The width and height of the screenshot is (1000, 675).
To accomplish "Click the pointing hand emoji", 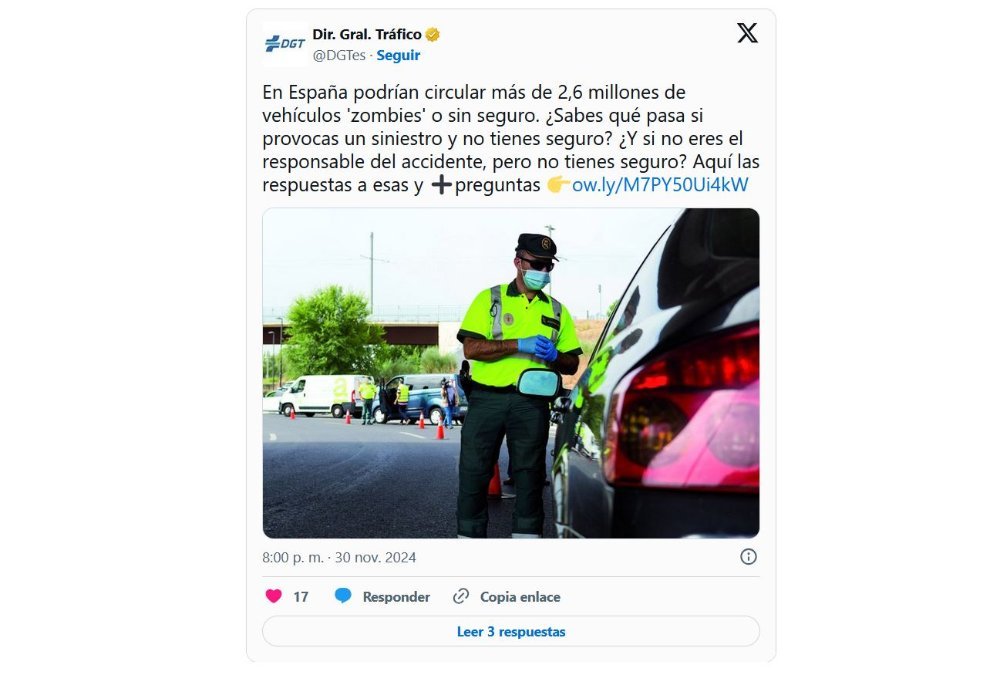I will [558, 185].
